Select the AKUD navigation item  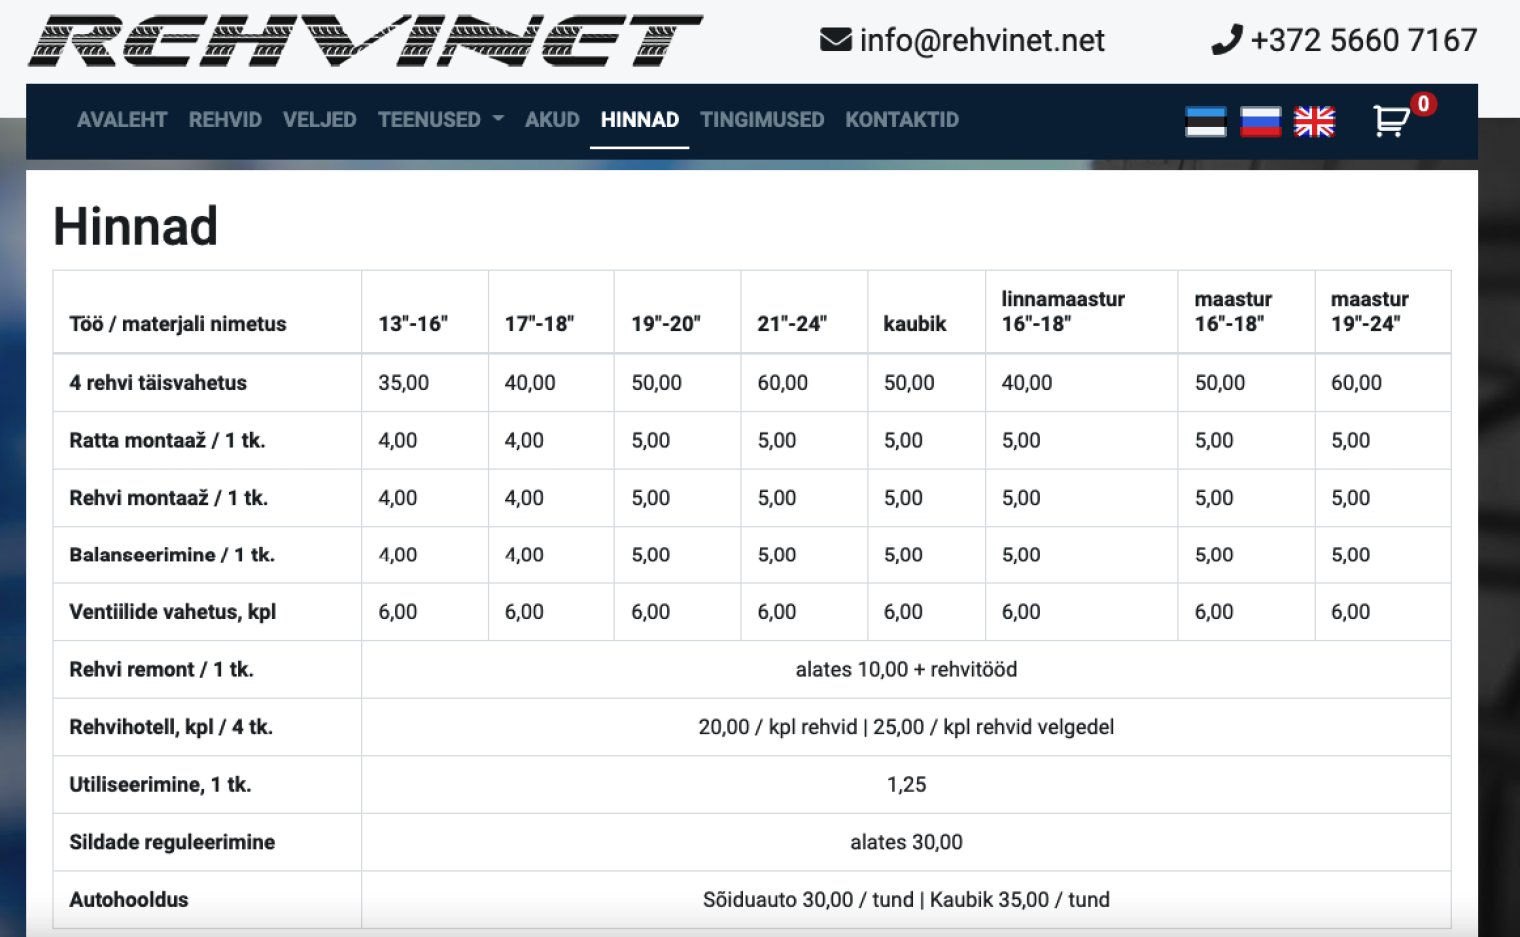552,120
